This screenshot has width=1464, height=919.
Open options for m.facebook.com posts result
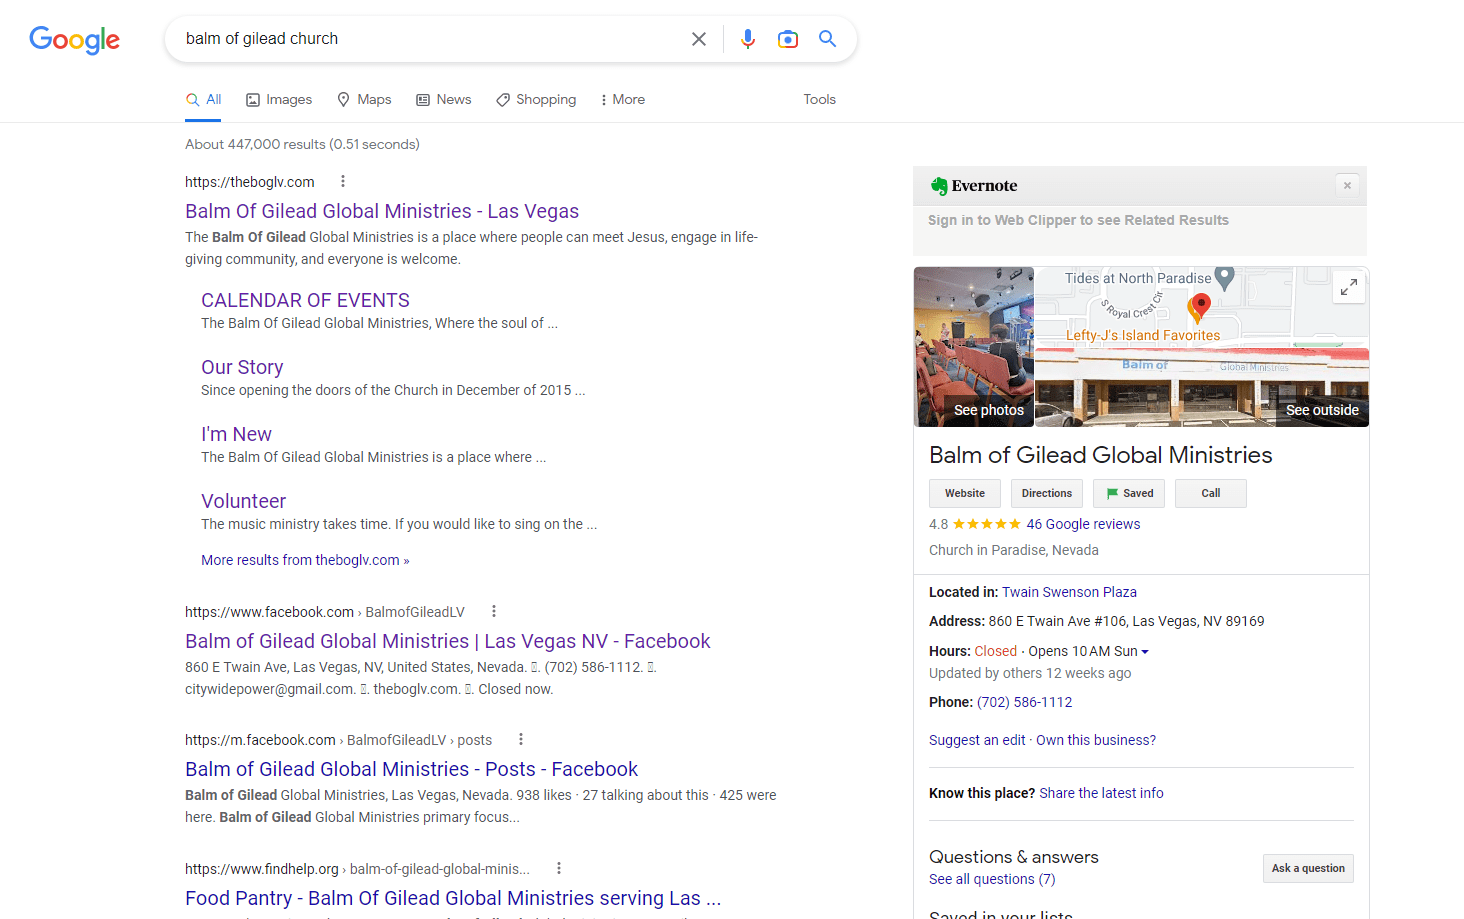point(521,739)
